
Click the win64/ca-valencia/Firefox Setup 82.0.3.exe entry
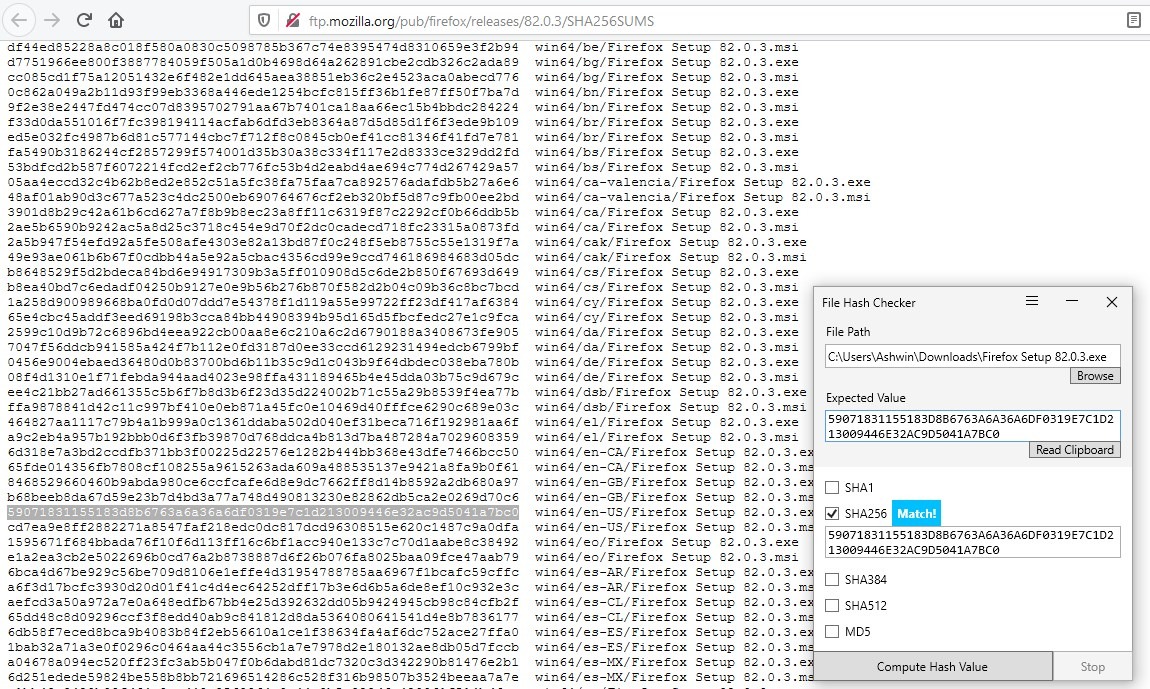click(x=703, y=182)
